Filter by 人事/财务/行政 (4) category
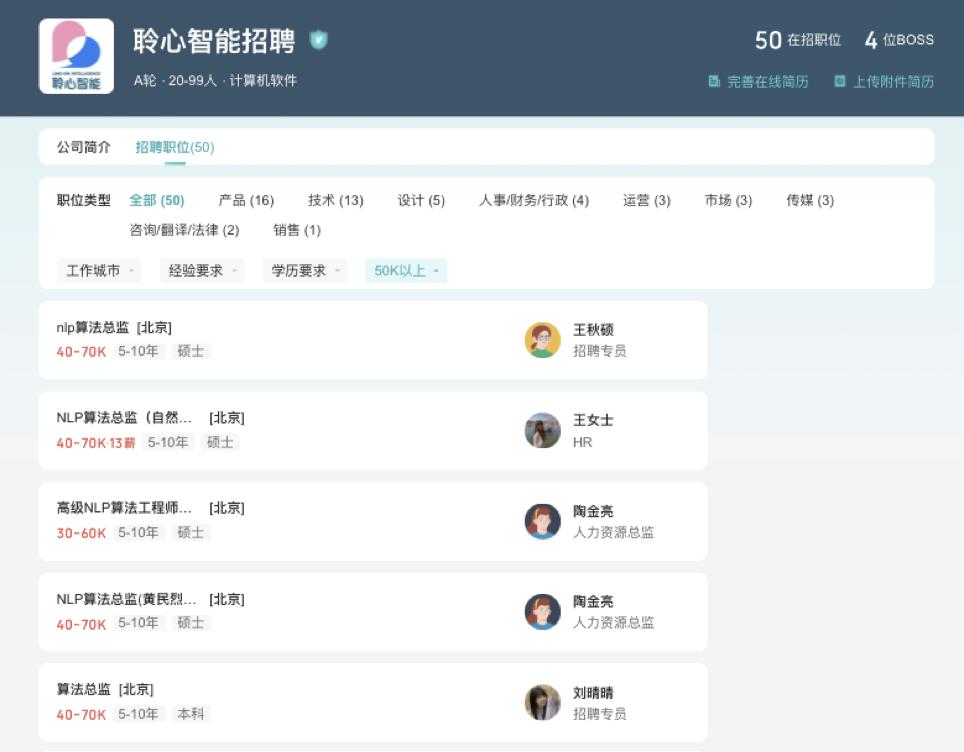Viewport: 964px width, 752px height. click(533, 200)
